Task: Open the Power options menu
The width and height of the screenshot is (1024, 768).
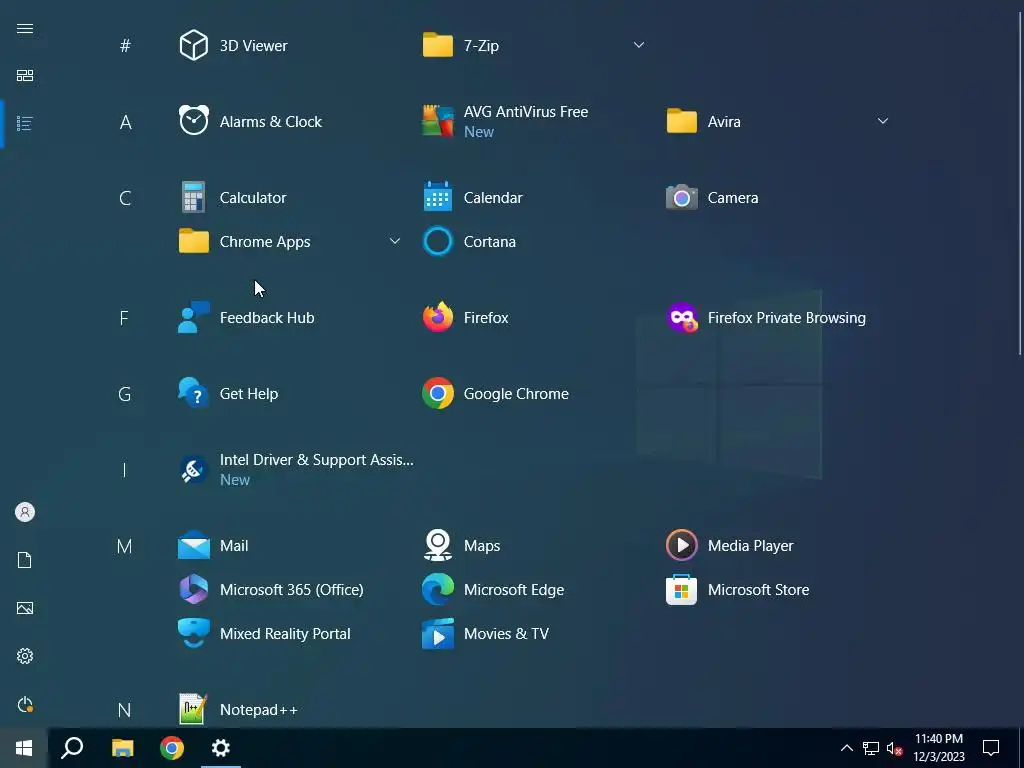Action: point(25,704)
